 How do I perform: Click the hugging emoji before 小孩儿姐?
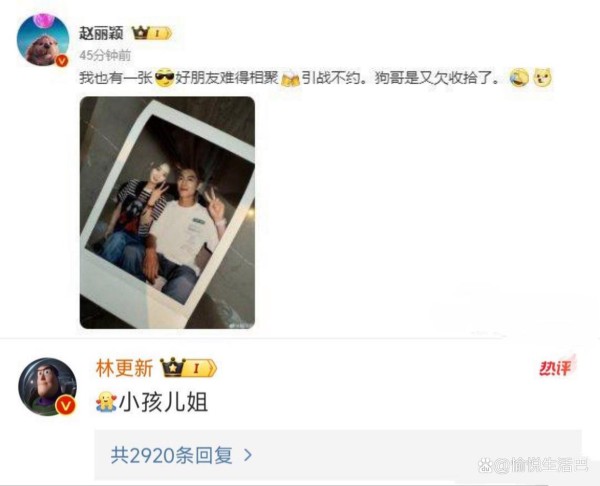106,402
